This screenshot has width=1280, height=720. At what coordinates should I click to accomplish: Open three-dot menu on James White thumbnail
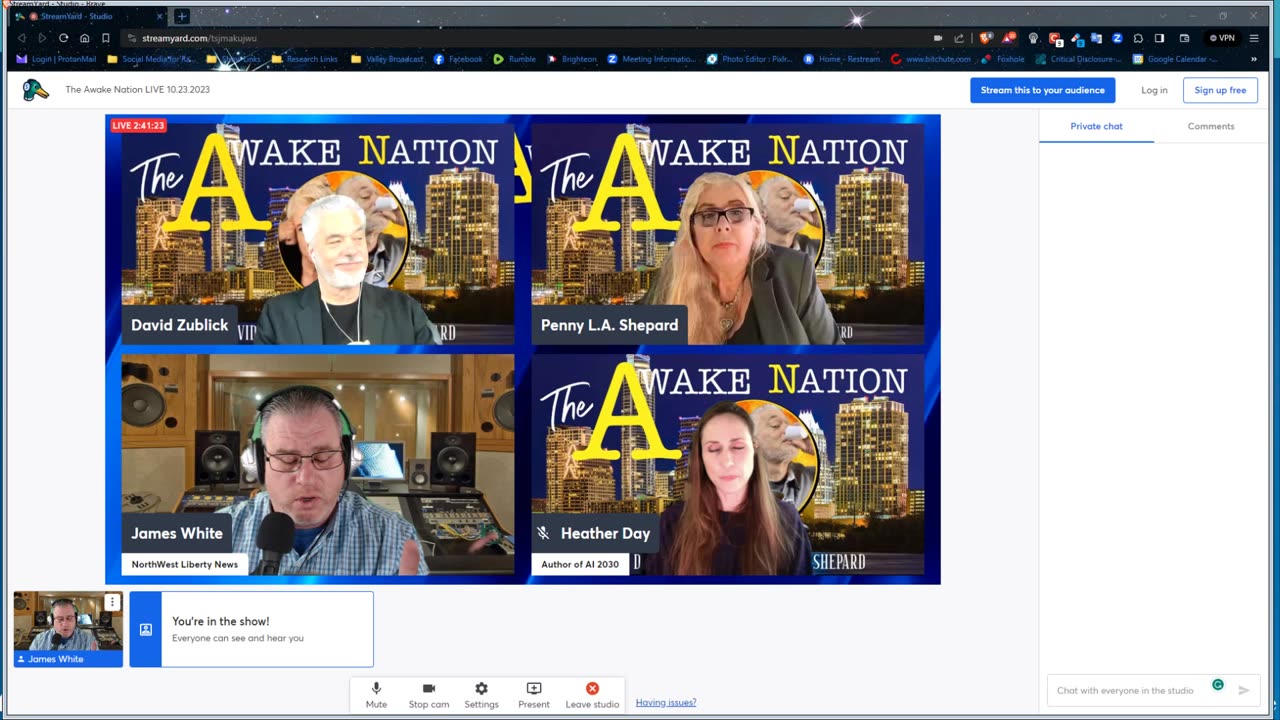[x=112, y=602]
